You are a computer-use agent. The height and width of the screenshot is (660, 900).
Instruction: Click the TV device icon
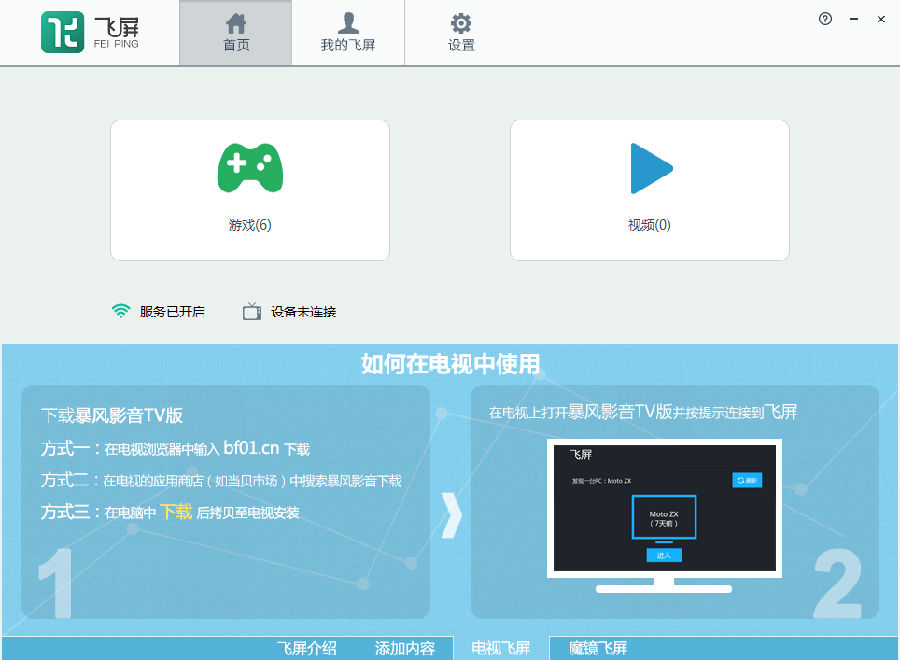point(251,311)
